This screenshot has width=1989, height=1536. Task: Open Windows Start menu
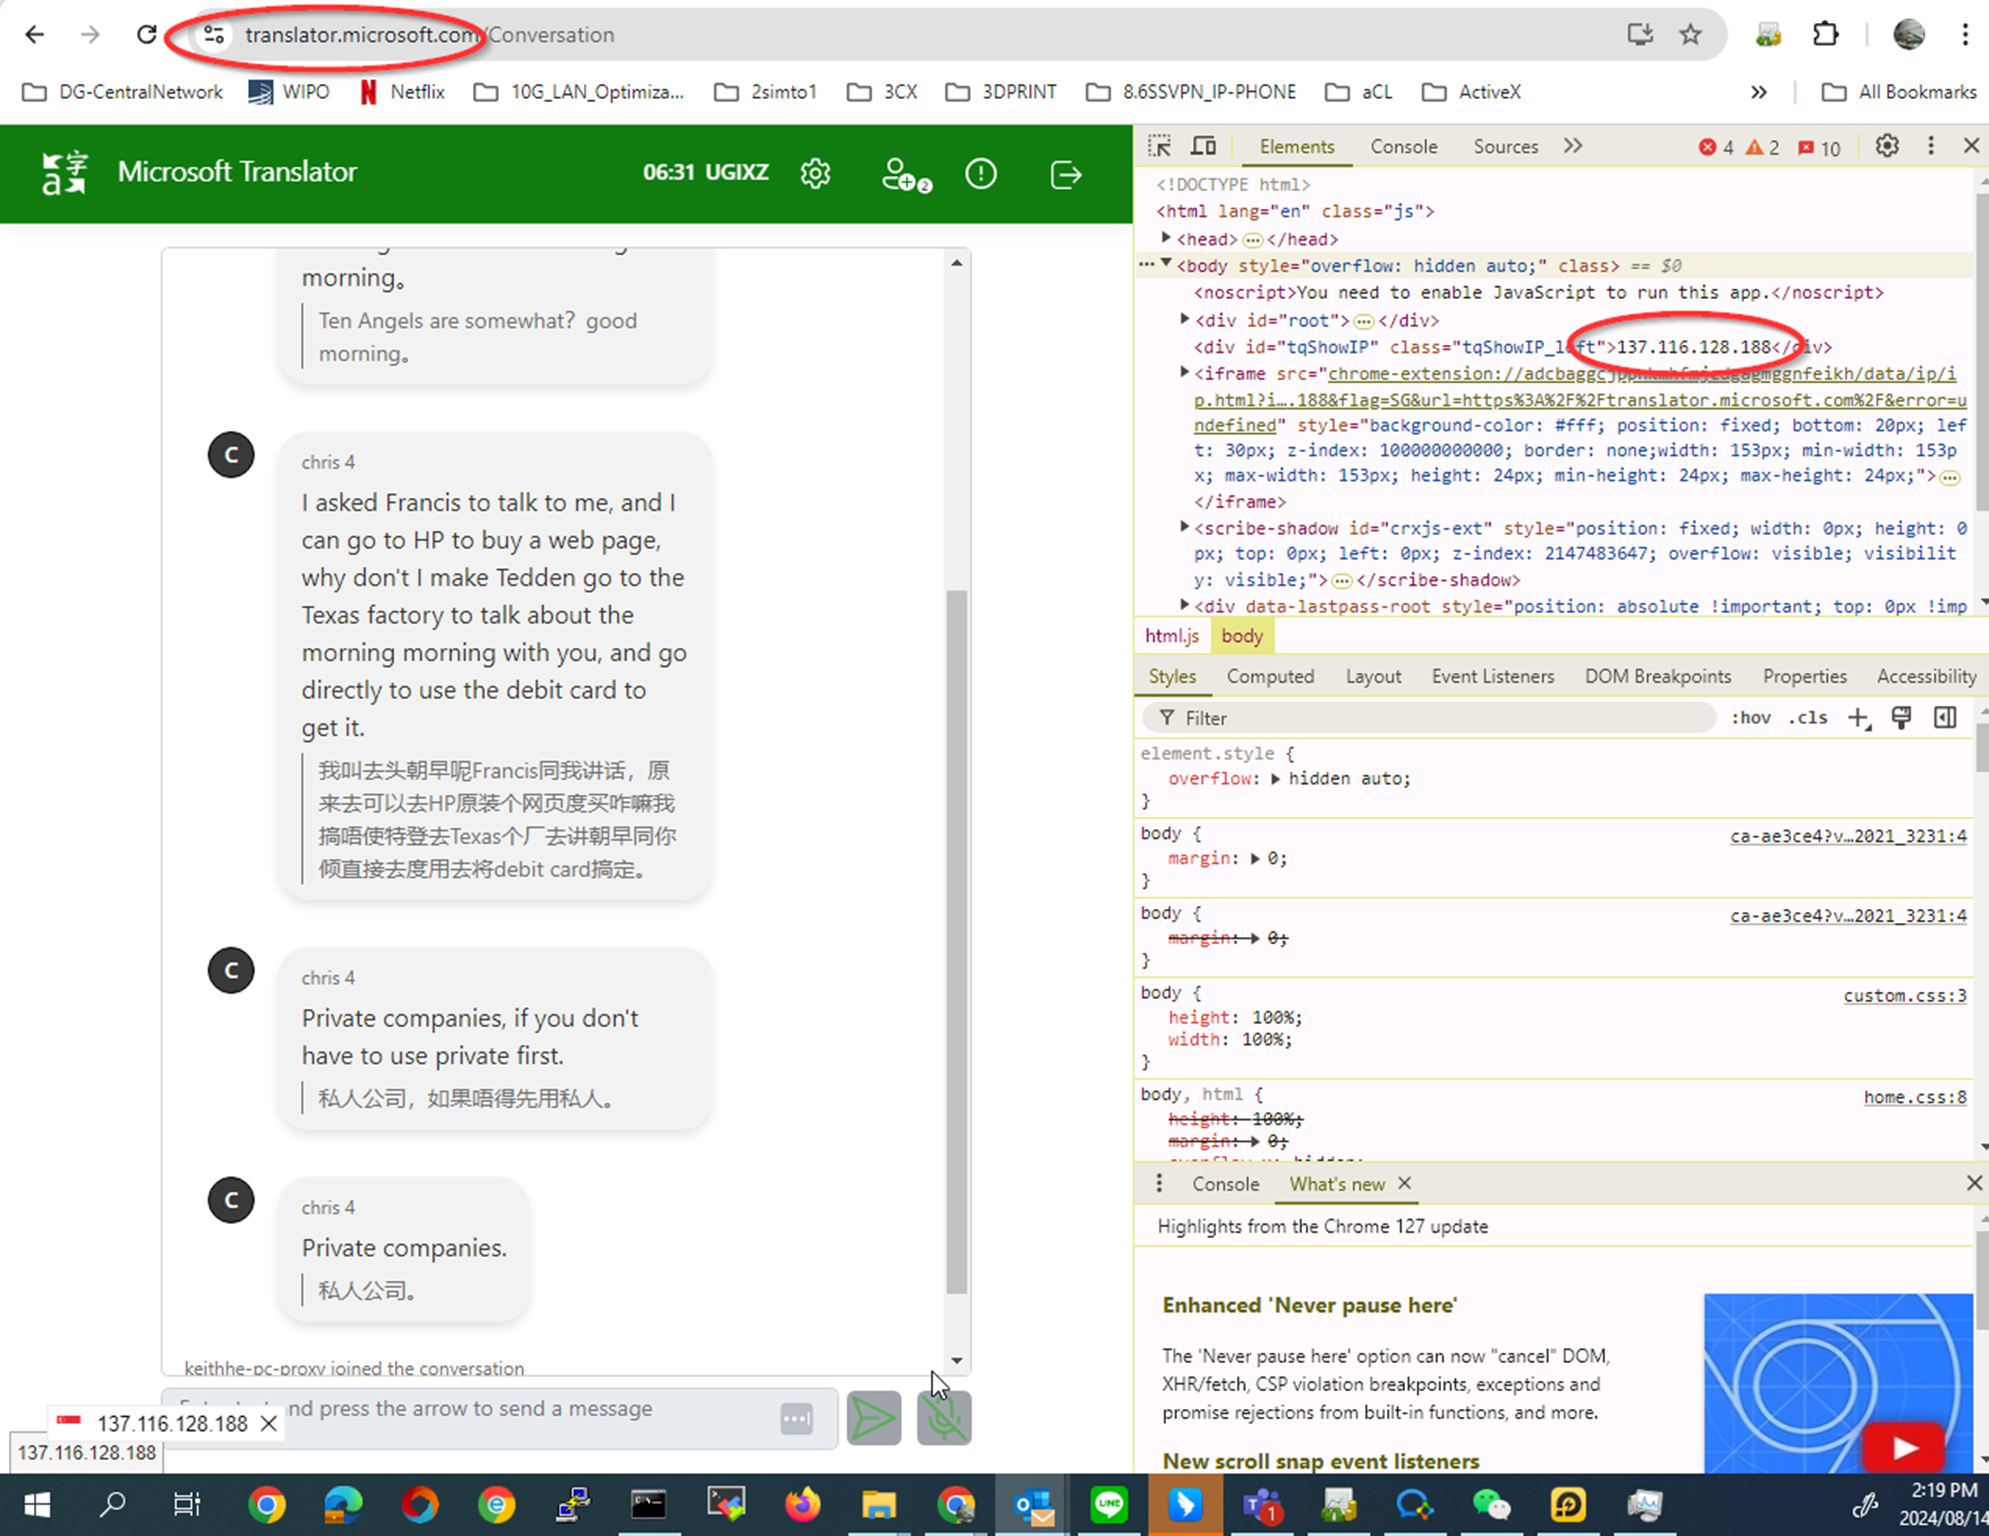(37, 1504)
